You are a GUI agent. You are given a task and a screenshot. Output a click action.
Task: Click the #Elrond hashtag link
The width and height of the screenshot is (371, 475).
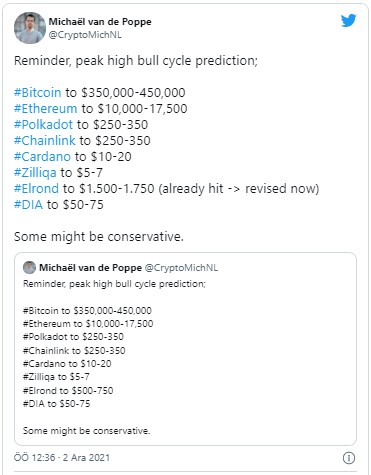click(x=36, y=188)
